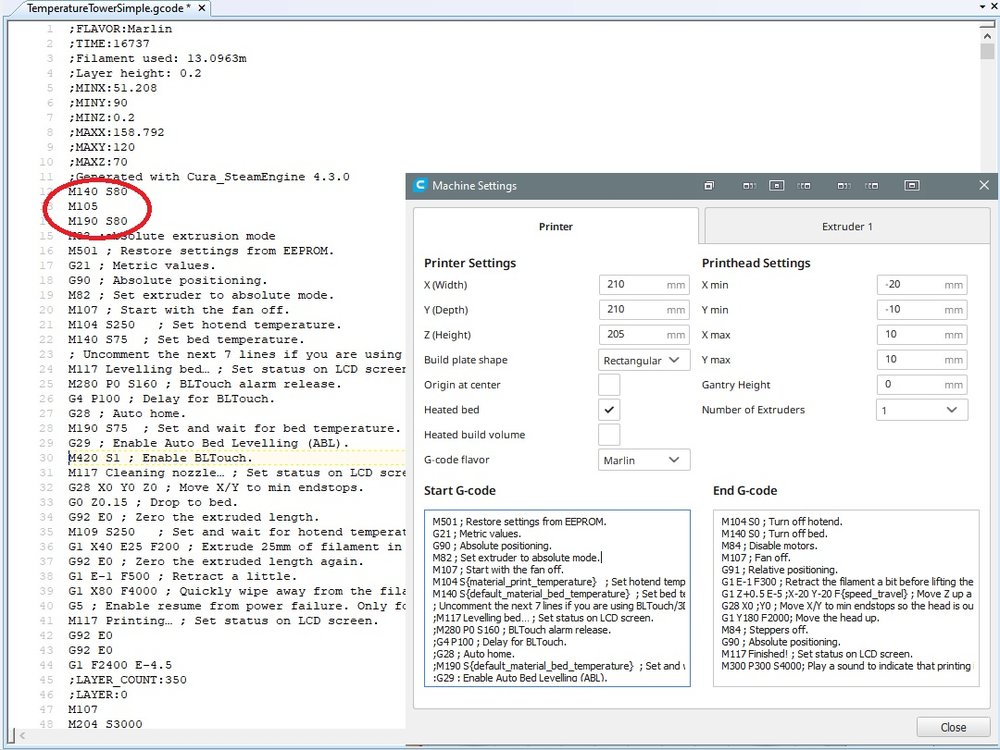
Task: Open the G-code flavor Marlin dropdown
Action: pos(644,460)
